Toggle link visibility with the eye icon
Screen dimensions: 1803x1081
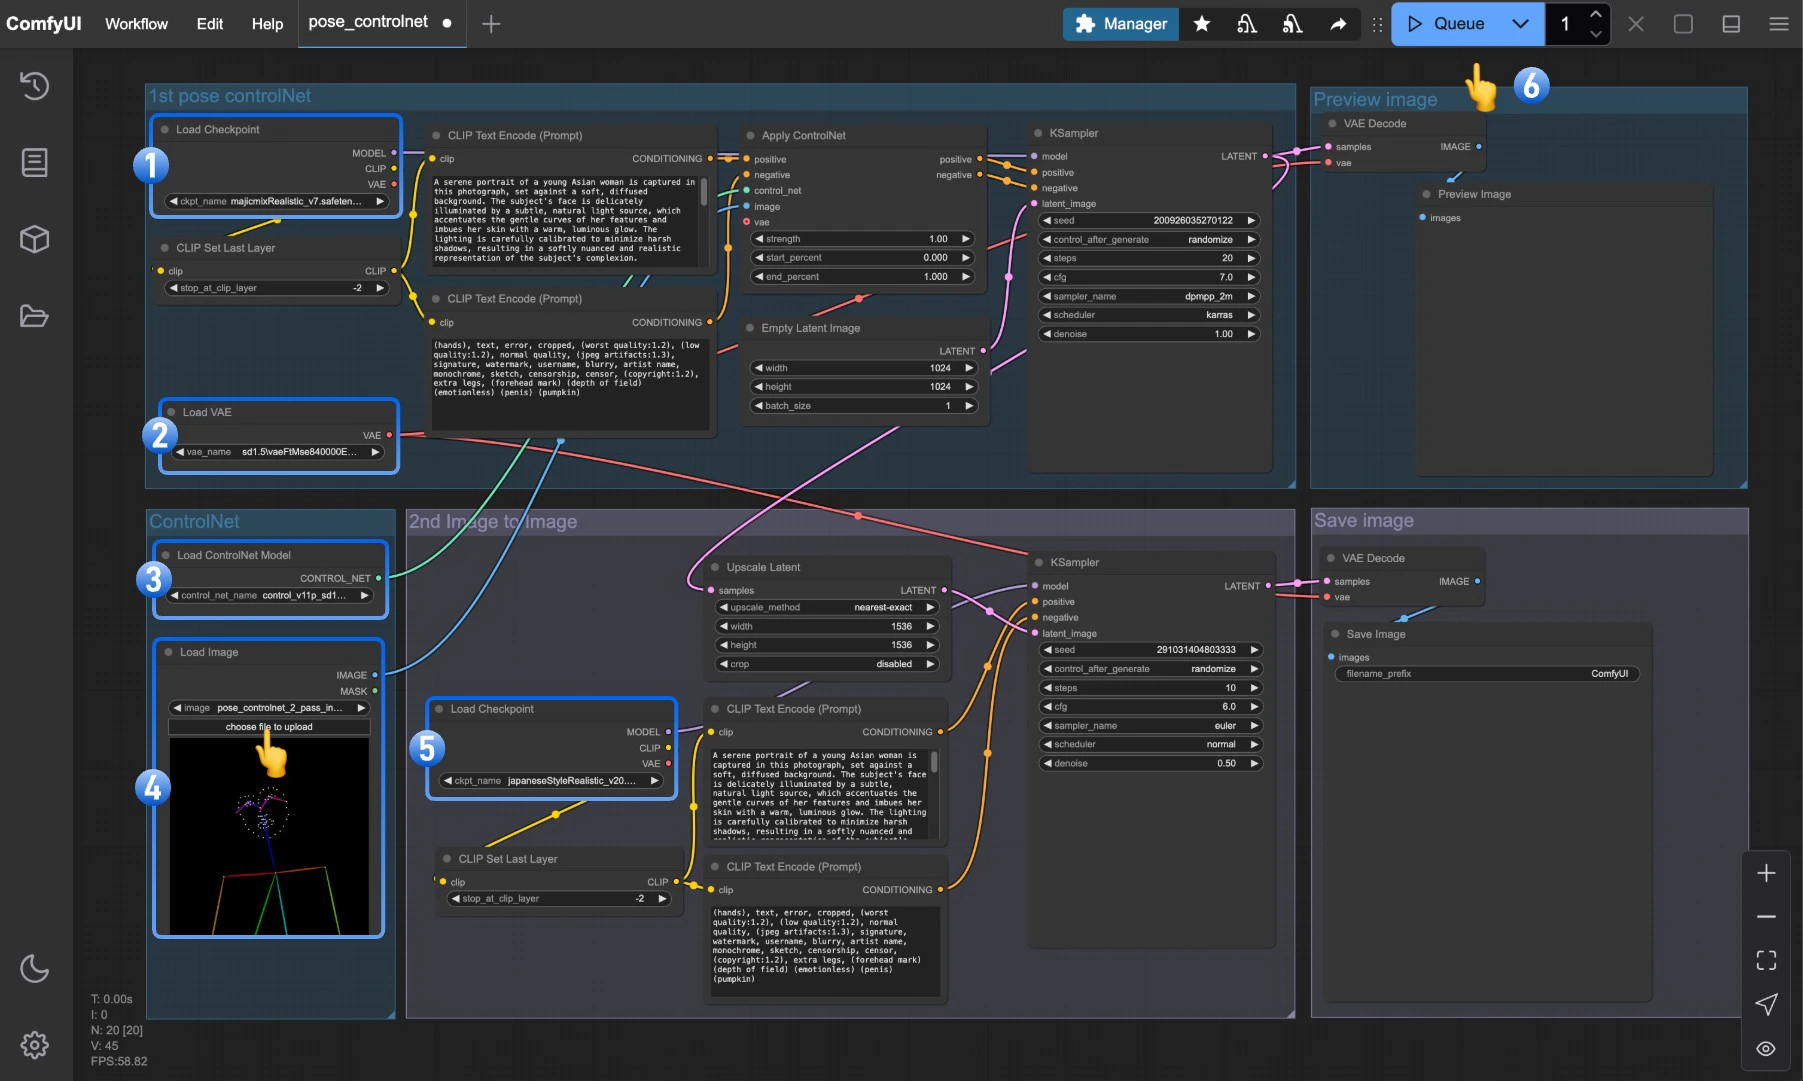tap(1766, 1048)
